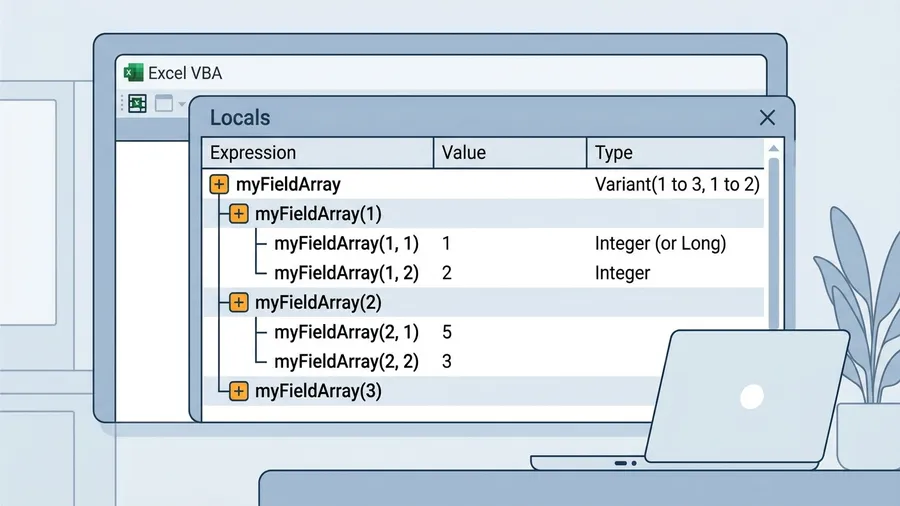This screenshot has width=900, height=506.
Task: Toggle the expander for myFieldArray(2)
Action: [x=238, y=302]
